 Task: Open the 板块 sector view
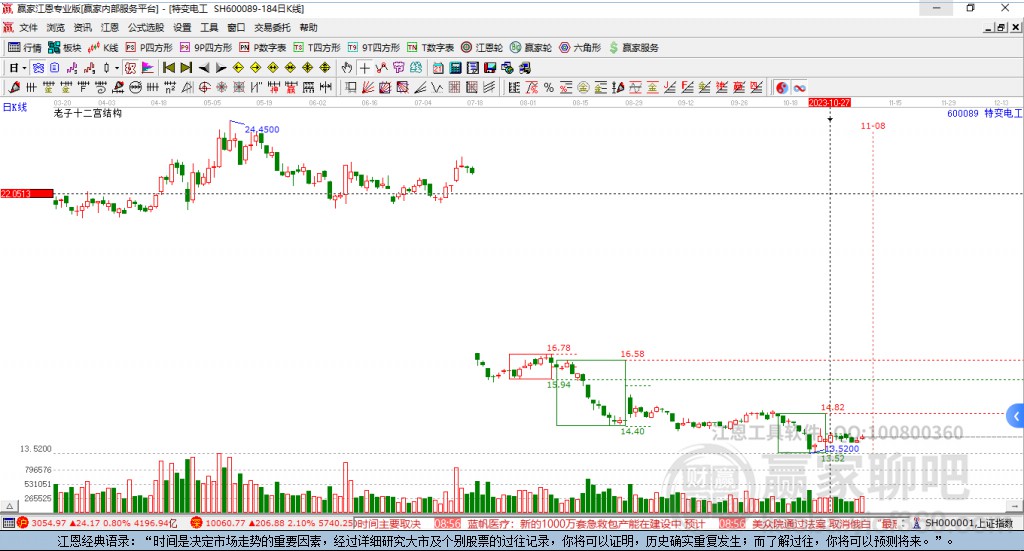click(x=65, y=48)
